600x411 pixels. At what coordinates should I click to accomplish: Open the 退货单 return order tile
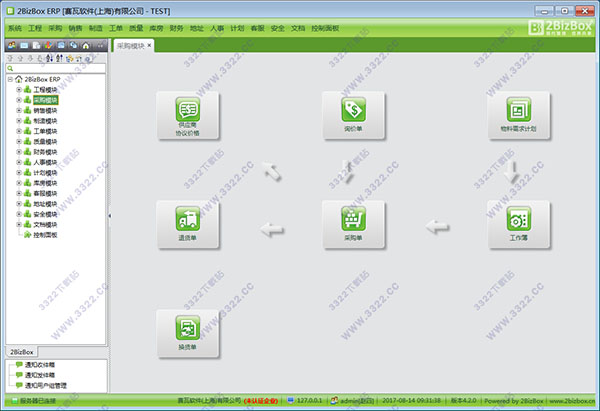[x=188, y=225]
